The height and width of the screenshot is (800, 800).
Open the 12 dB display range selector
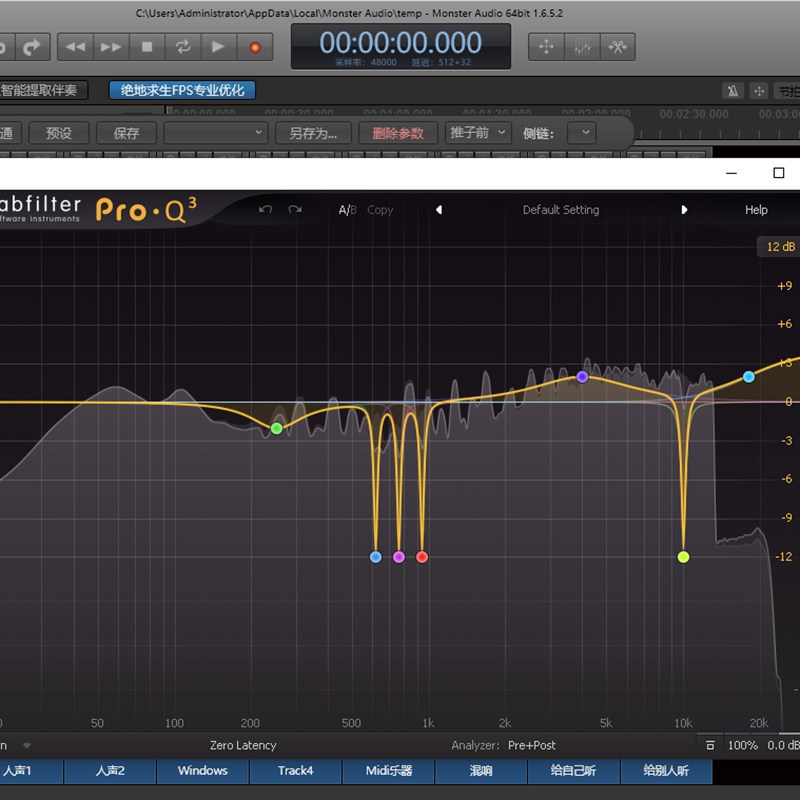click(780, 247)
